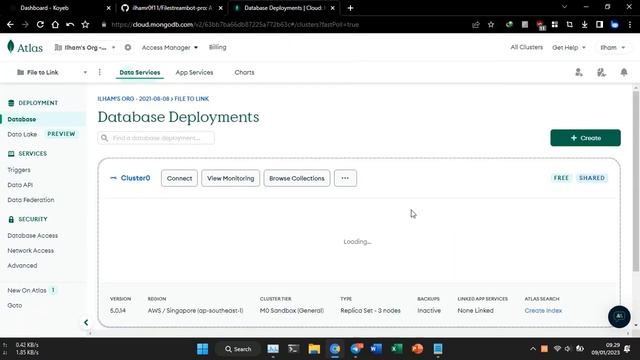Open Triggers in sidebar
Image resolution: width=640 pixels, height=360 pixels.
click(x=19, y=170)
